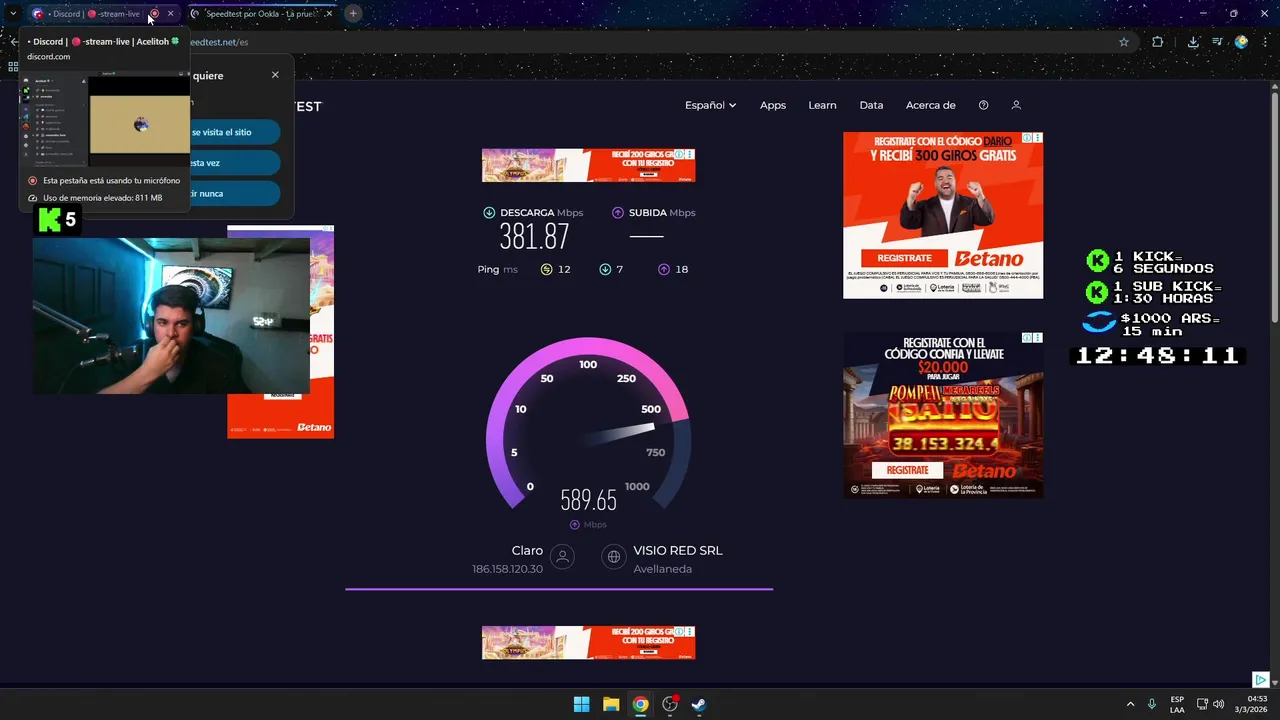This screenshot has height=720, width=1280.
Task: Click the top banner ad above results
Action: 588,165
